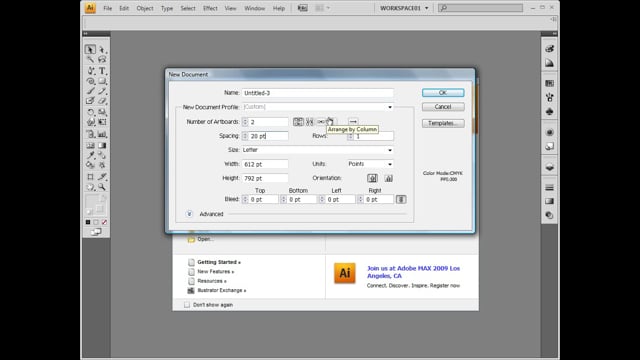Viewport: 640px width, 360px height.
Task: Select the Pencil tool
Action: 102,91
